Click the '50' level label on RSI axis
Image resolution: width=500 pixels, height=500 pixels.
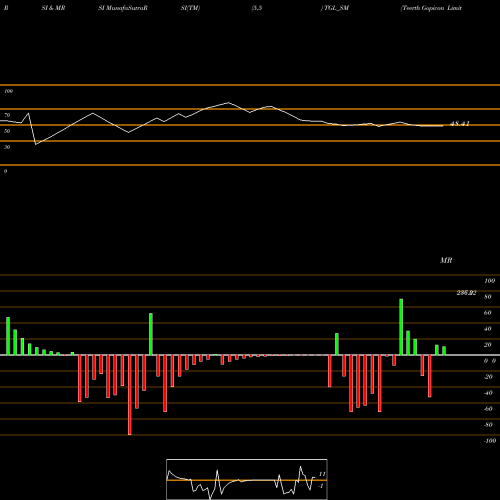7,131
